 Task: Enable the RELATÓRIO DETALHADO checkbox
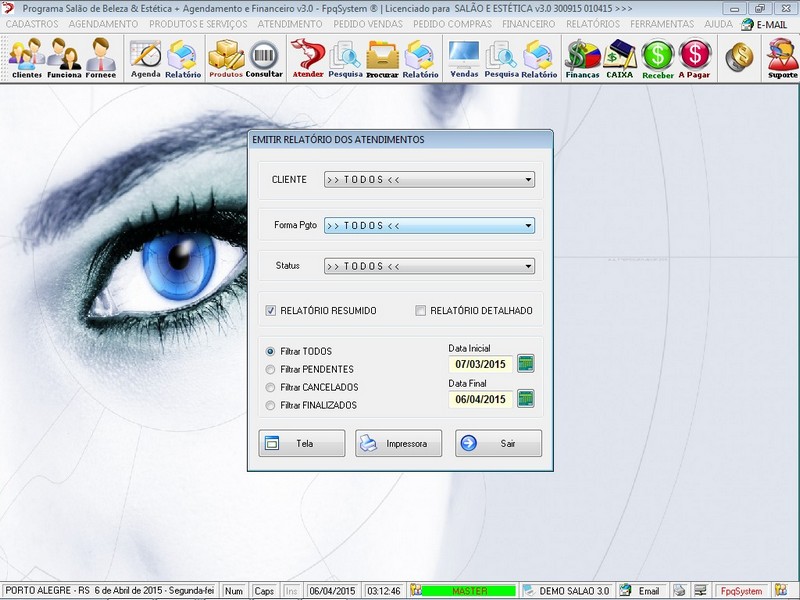(x=421, y=311)
